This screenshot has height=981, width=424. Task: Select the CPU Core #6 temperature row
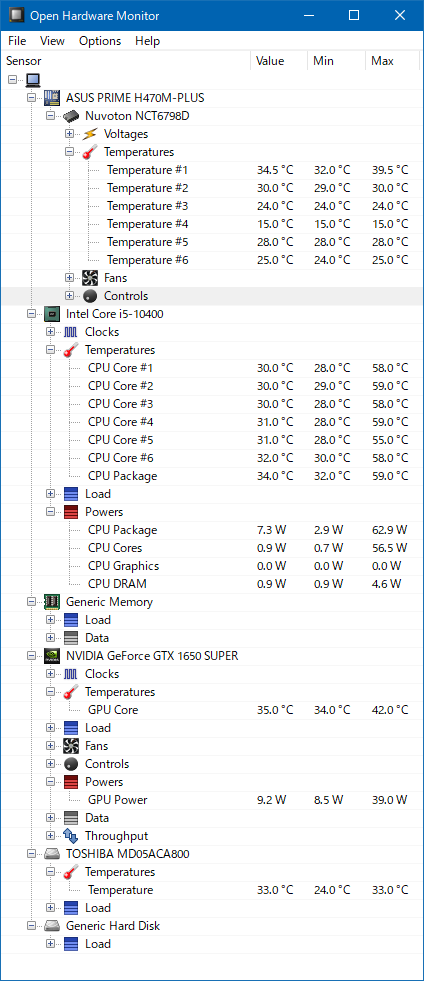tap(211, 458)
